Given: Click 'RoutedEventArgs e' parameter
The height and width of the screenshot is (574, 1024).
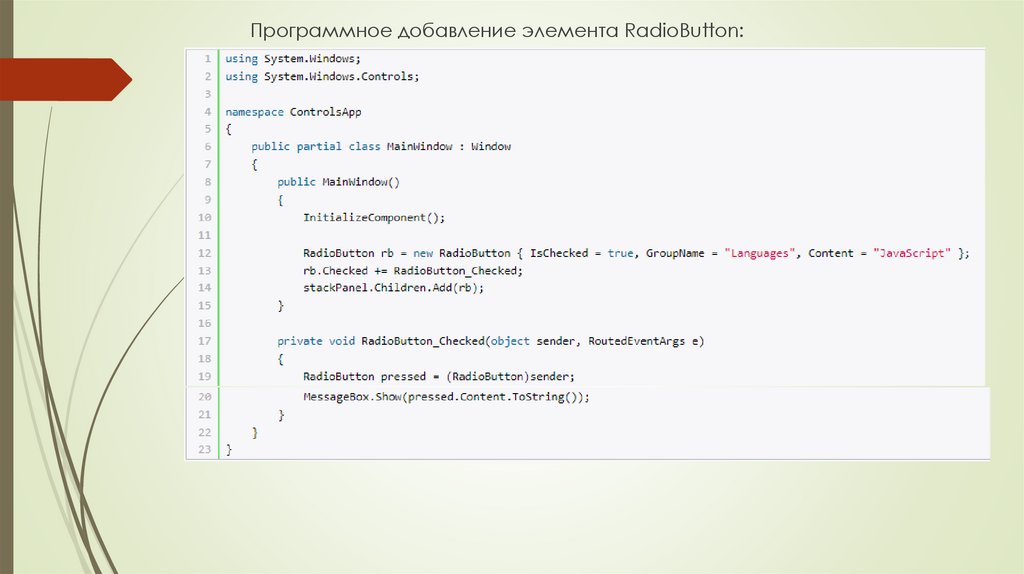Looking at the screenshot, I should (x=643, y=341).
